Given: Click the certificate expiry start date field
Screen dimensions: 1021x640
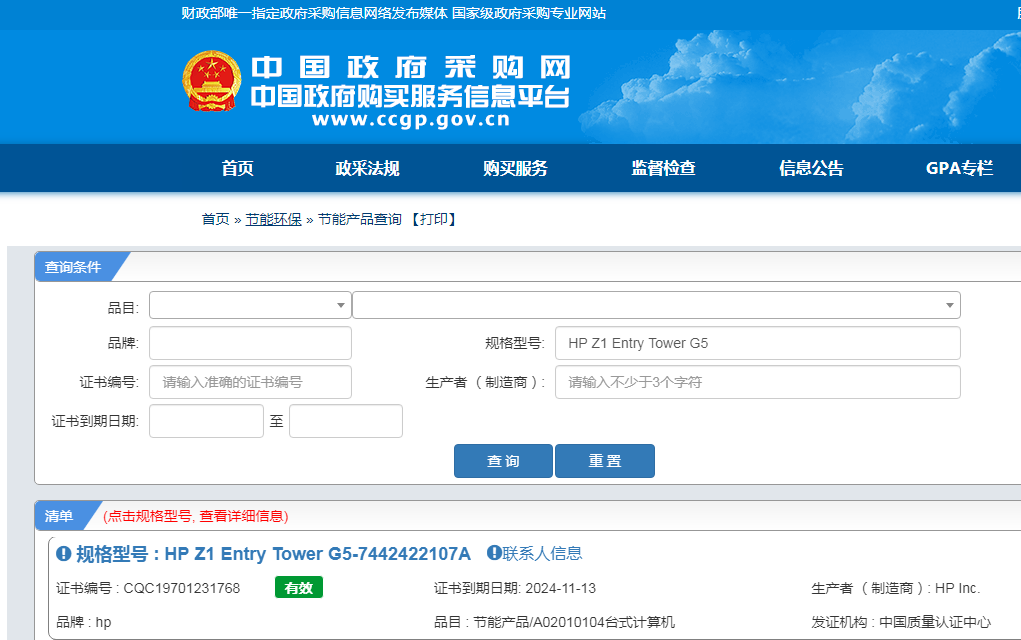Looking at the screenshot, I should tap(206, 421).
